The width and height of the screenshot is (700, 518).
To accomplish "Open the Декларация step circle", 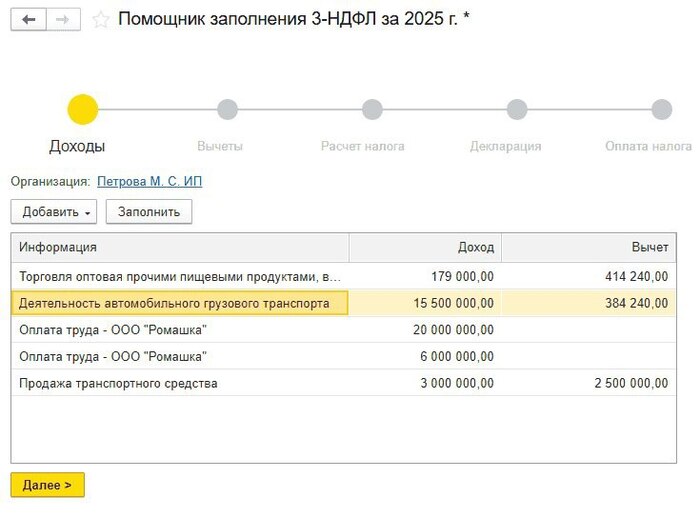I will tap(517, 109).
